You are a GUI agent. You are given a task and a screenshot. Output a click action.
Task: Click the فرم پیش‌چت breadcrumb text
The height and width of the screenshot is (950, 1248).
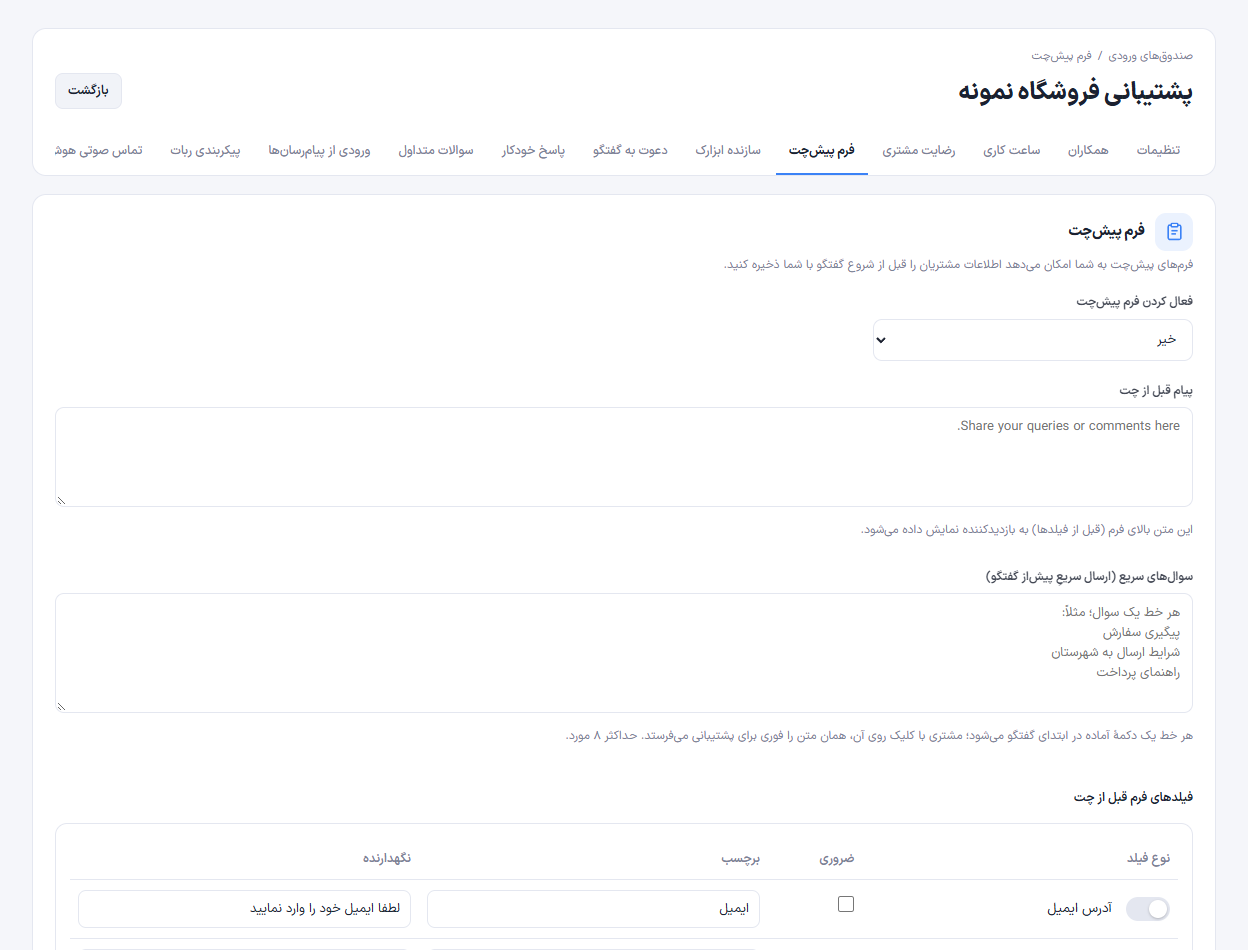1061,55
